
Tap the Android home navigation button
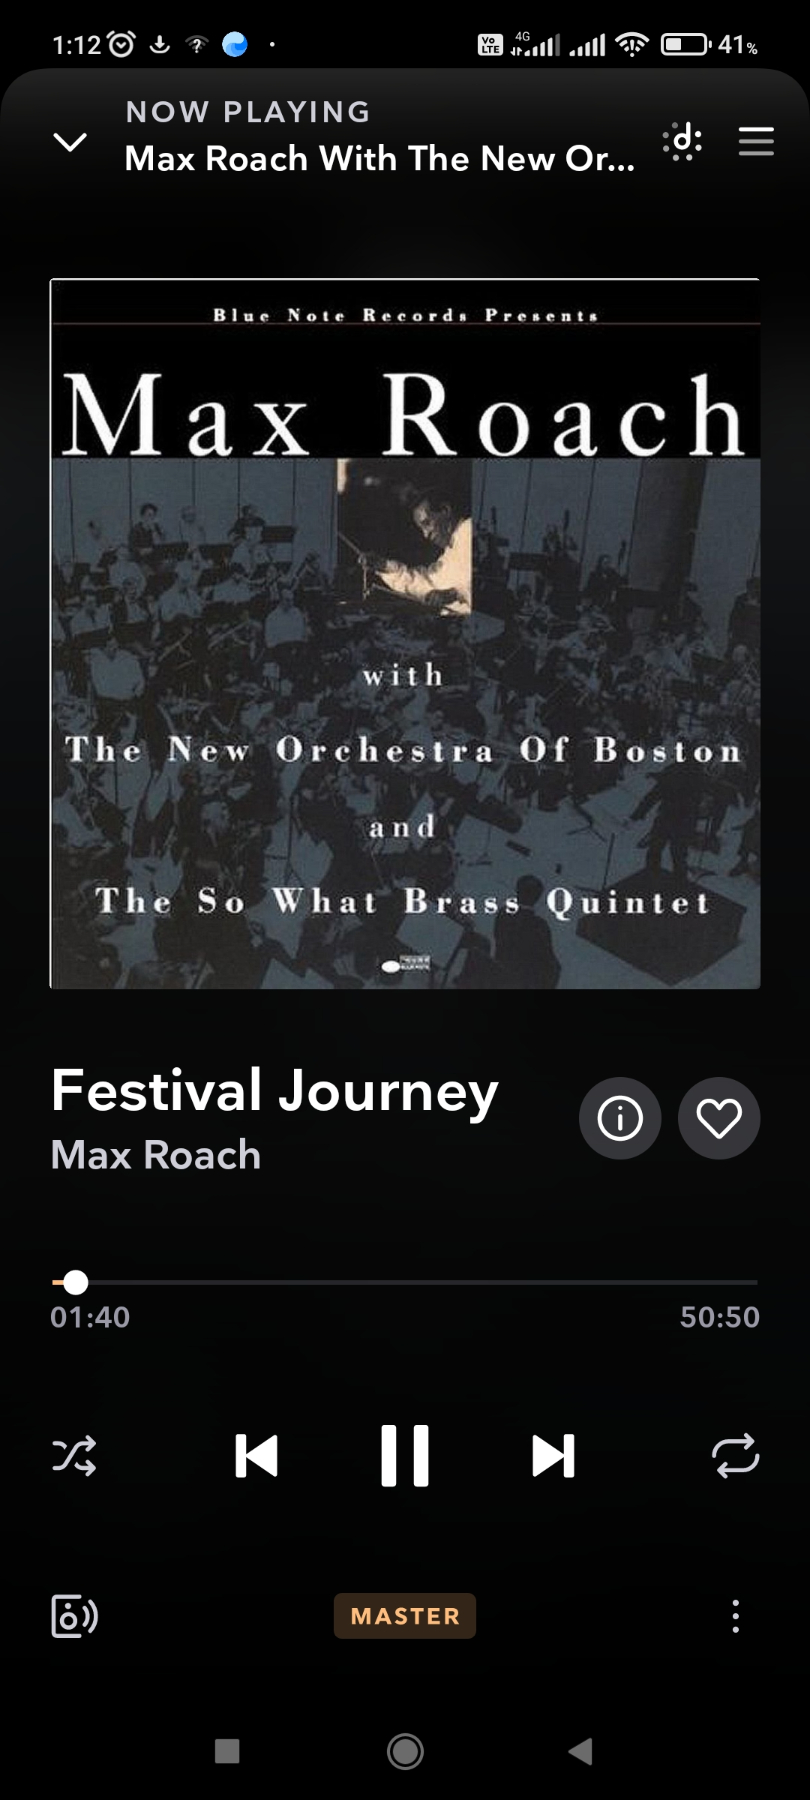[x=405, y=1751]
